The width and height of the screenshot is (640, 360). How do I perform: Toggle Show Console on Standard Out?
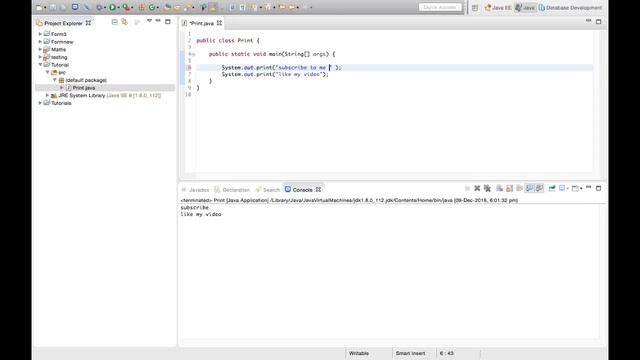click(529, 188)
